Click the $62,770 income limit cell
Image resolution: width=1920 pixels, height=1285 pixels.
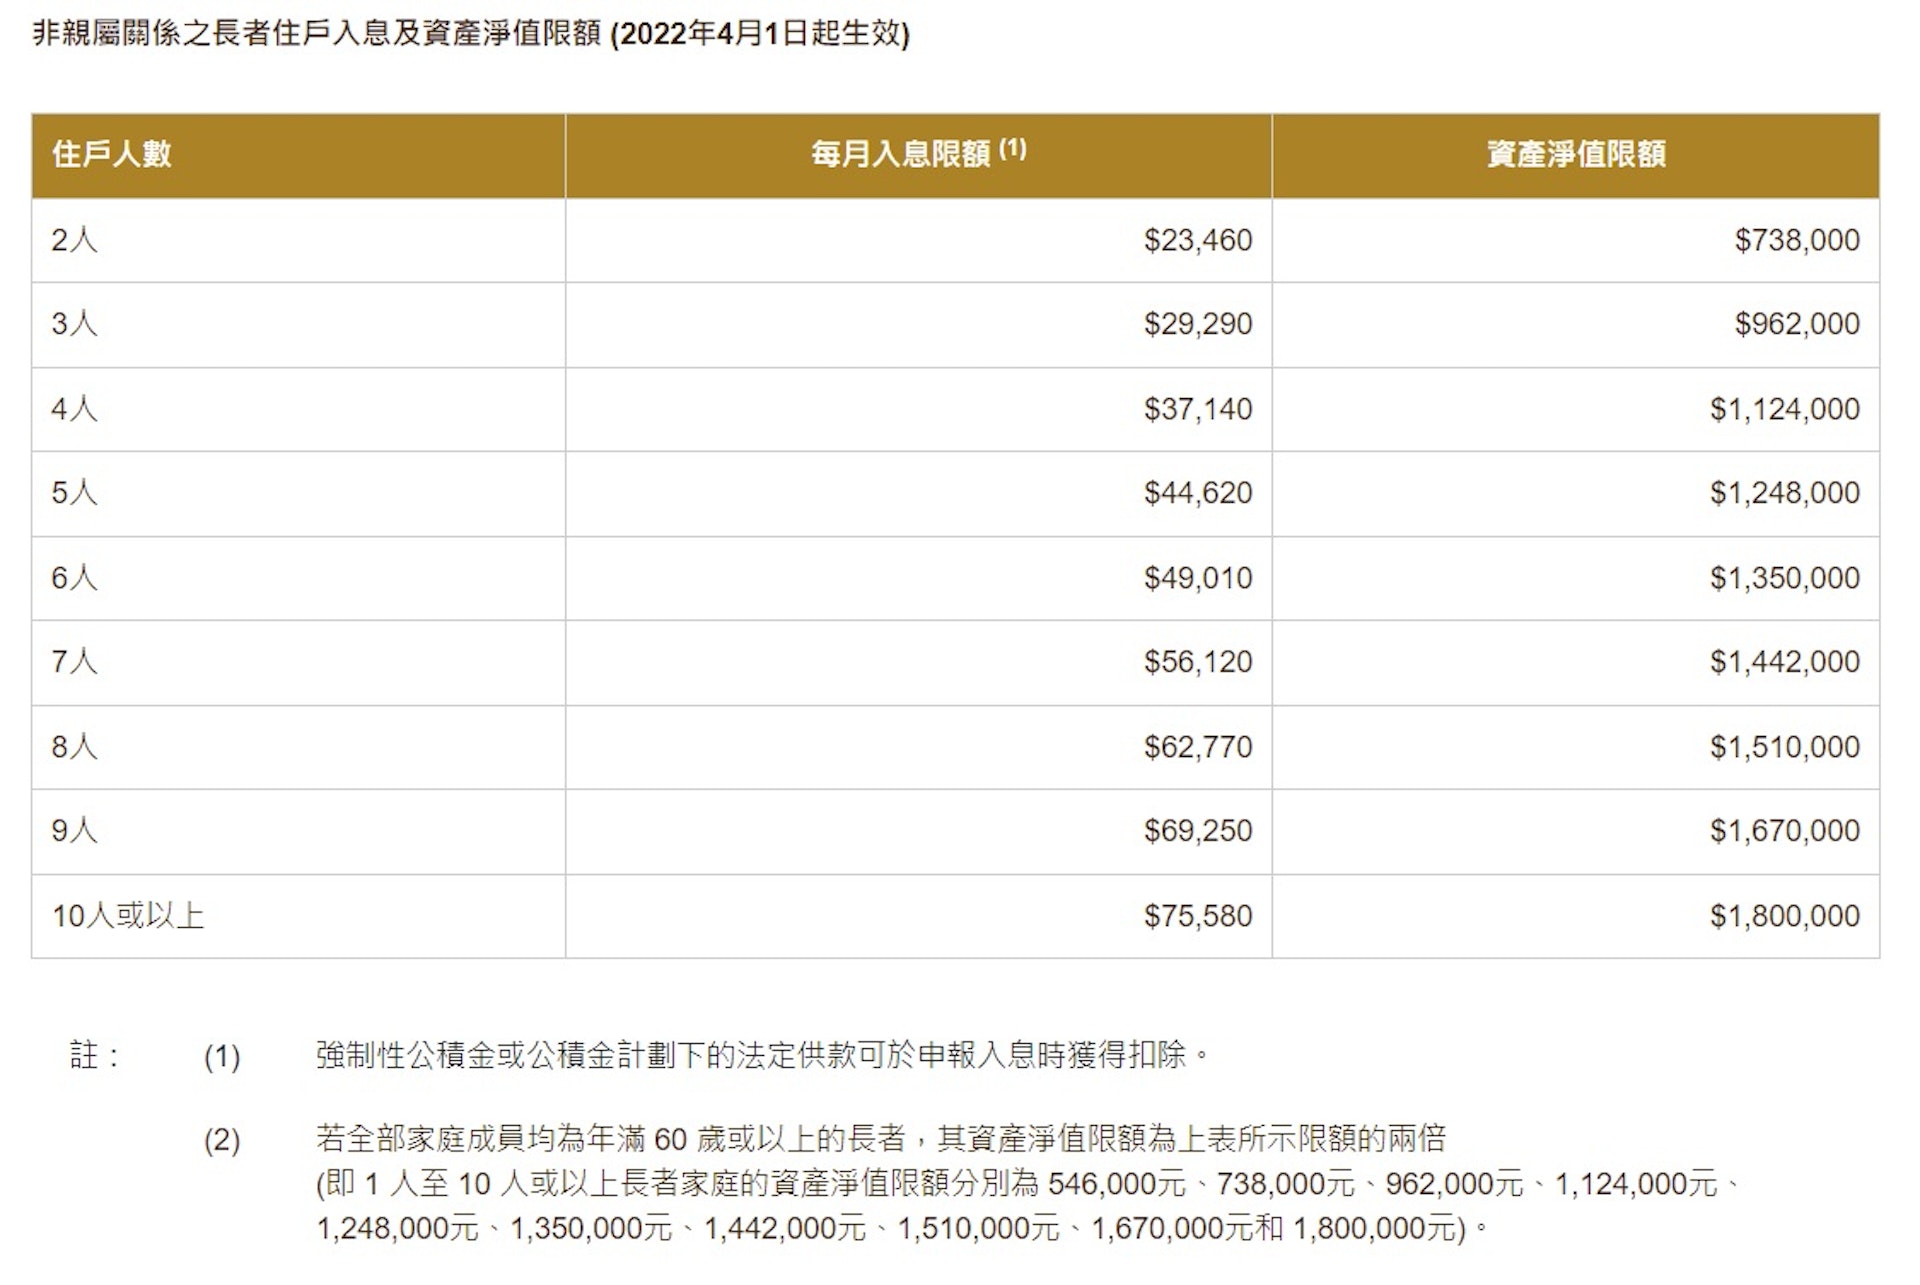[x=1198, y=747]
